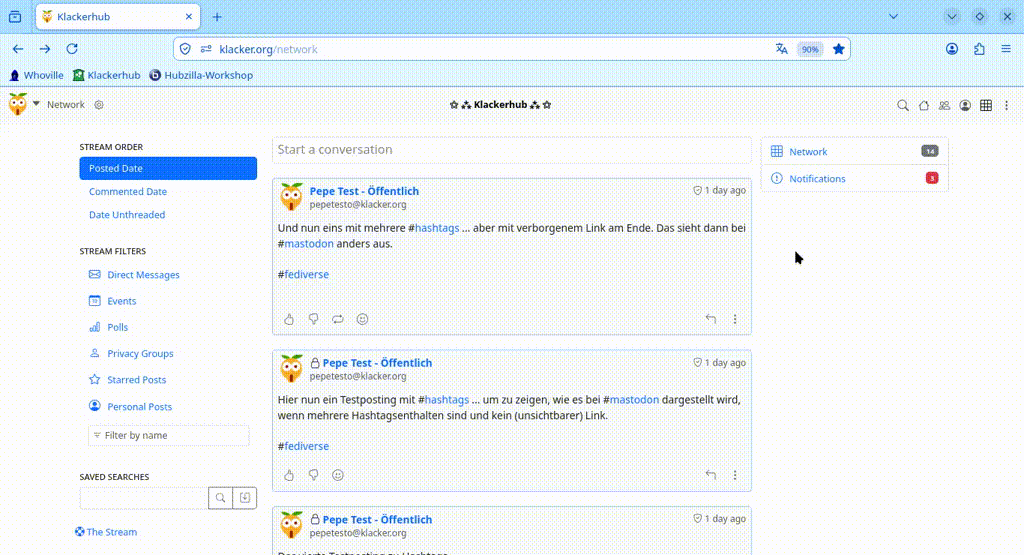Click the repeat/share icon on the first post
Viewport: 1024px width, 555px height.
tap(338, 319)
